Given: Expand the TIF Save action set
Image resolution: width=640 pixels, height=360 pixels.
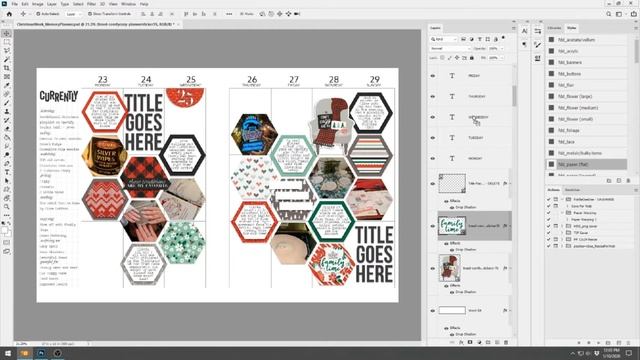Looking at the screenshot, I should [562, 233].
